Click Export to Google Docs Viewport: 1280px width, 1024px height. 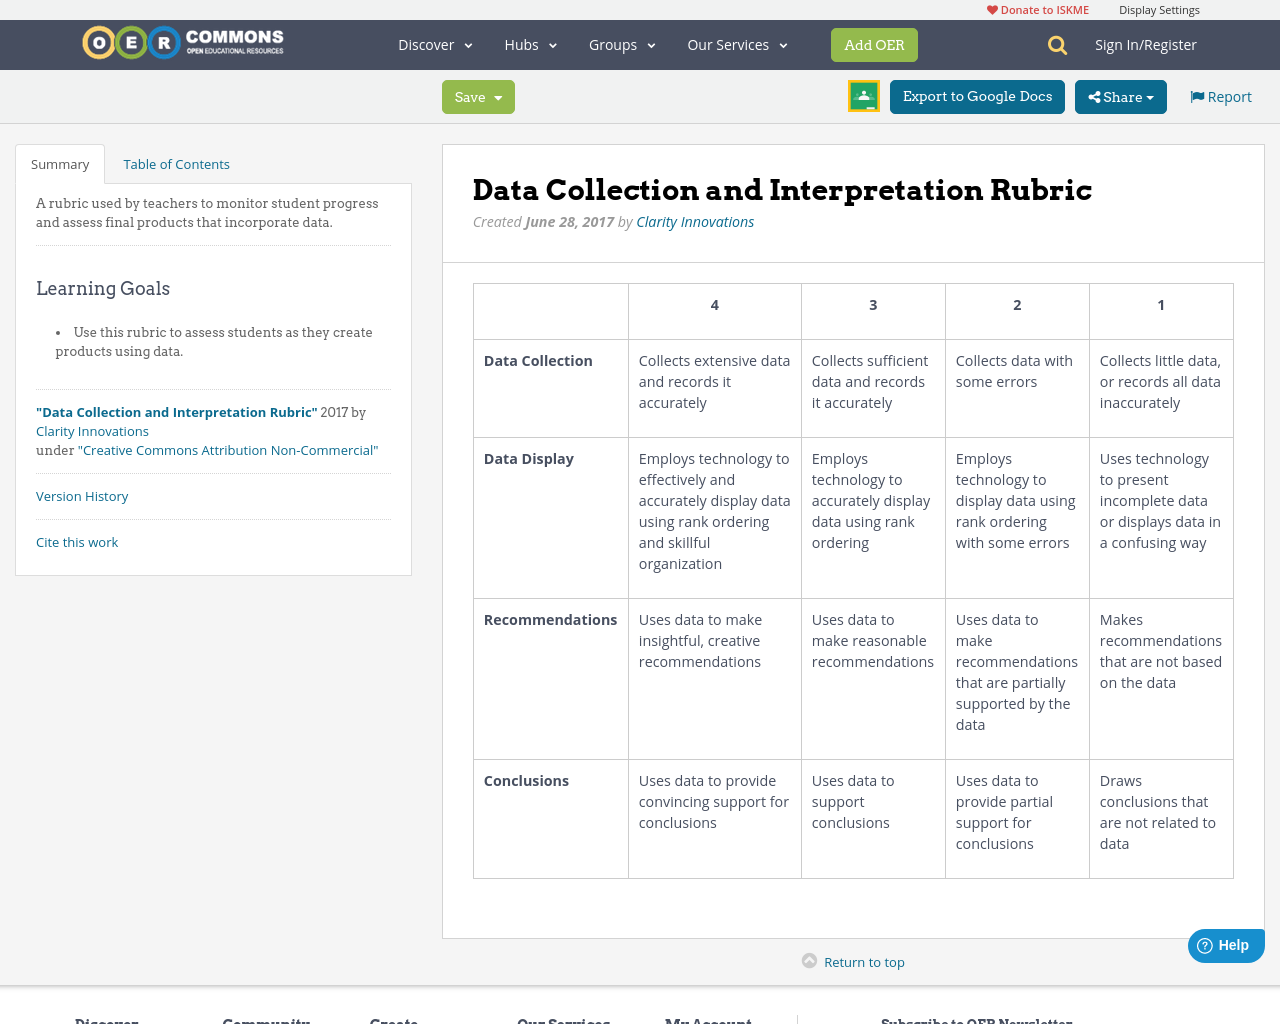pos(977,96)
